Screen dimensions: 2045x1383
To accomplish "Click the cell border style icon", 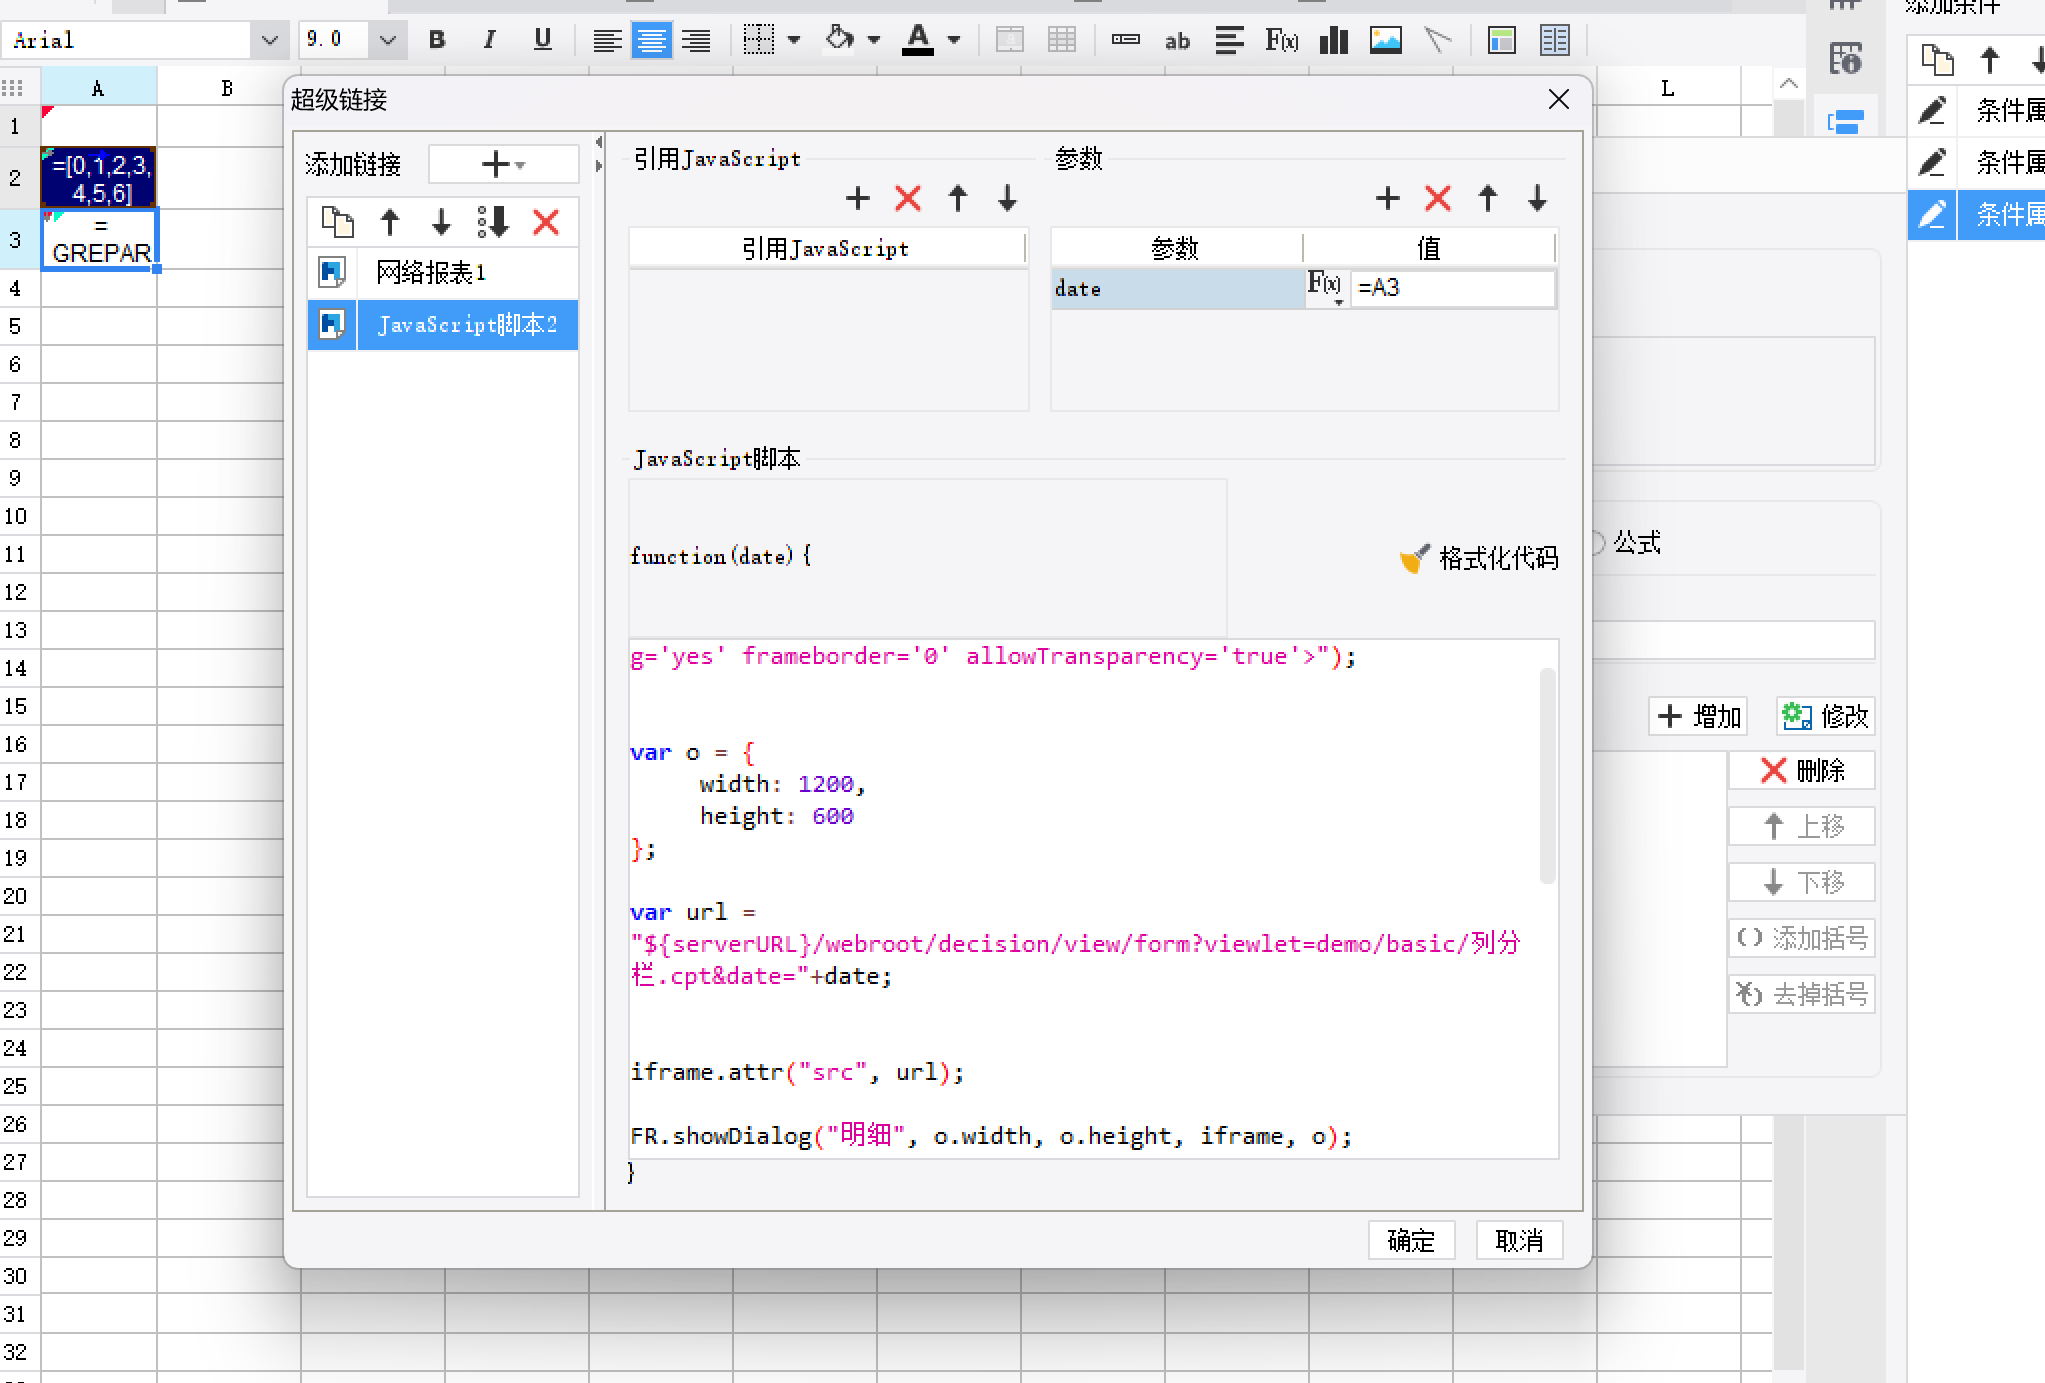I will pyautogui.click(x=759, y=40).
